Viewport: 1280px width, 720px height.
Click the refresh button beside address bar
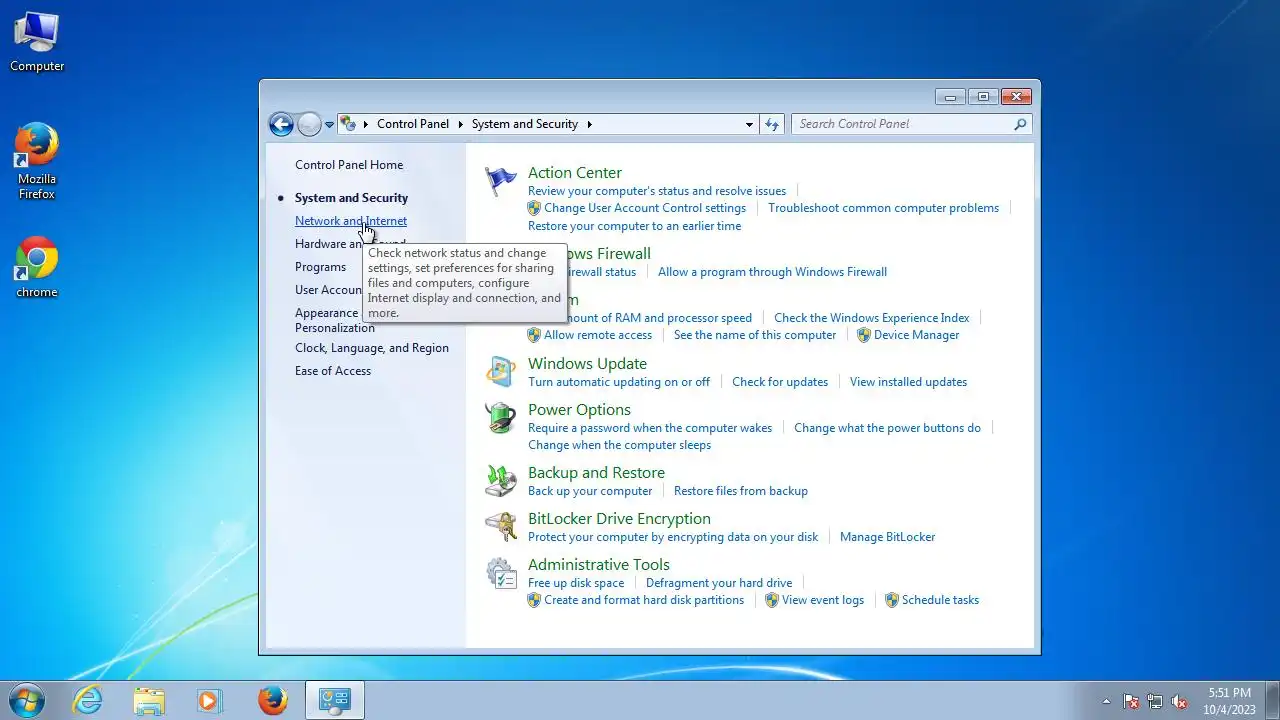point(772,124)
